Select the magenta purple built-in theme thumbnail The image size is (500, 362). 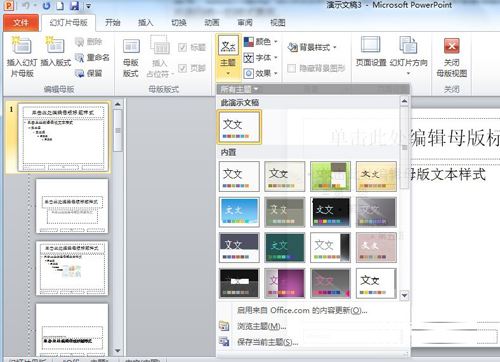point(285,283)
